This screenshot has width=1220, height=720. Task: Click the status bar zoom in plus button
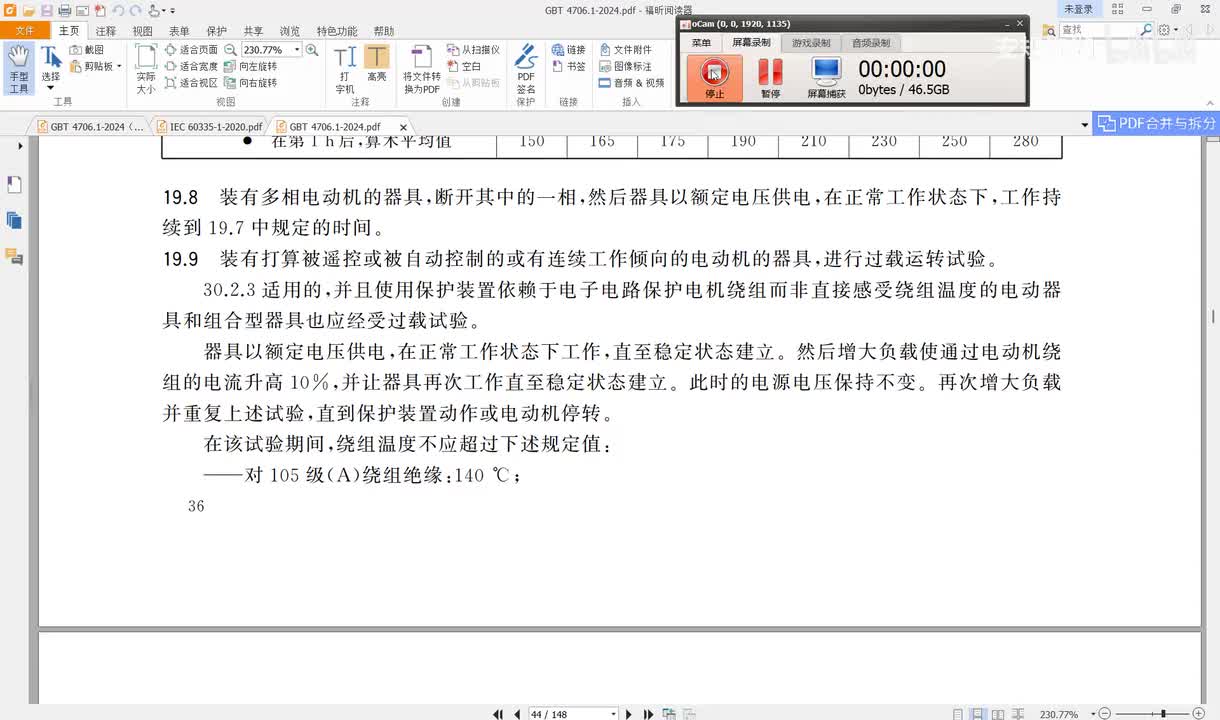pos(1198,714)
